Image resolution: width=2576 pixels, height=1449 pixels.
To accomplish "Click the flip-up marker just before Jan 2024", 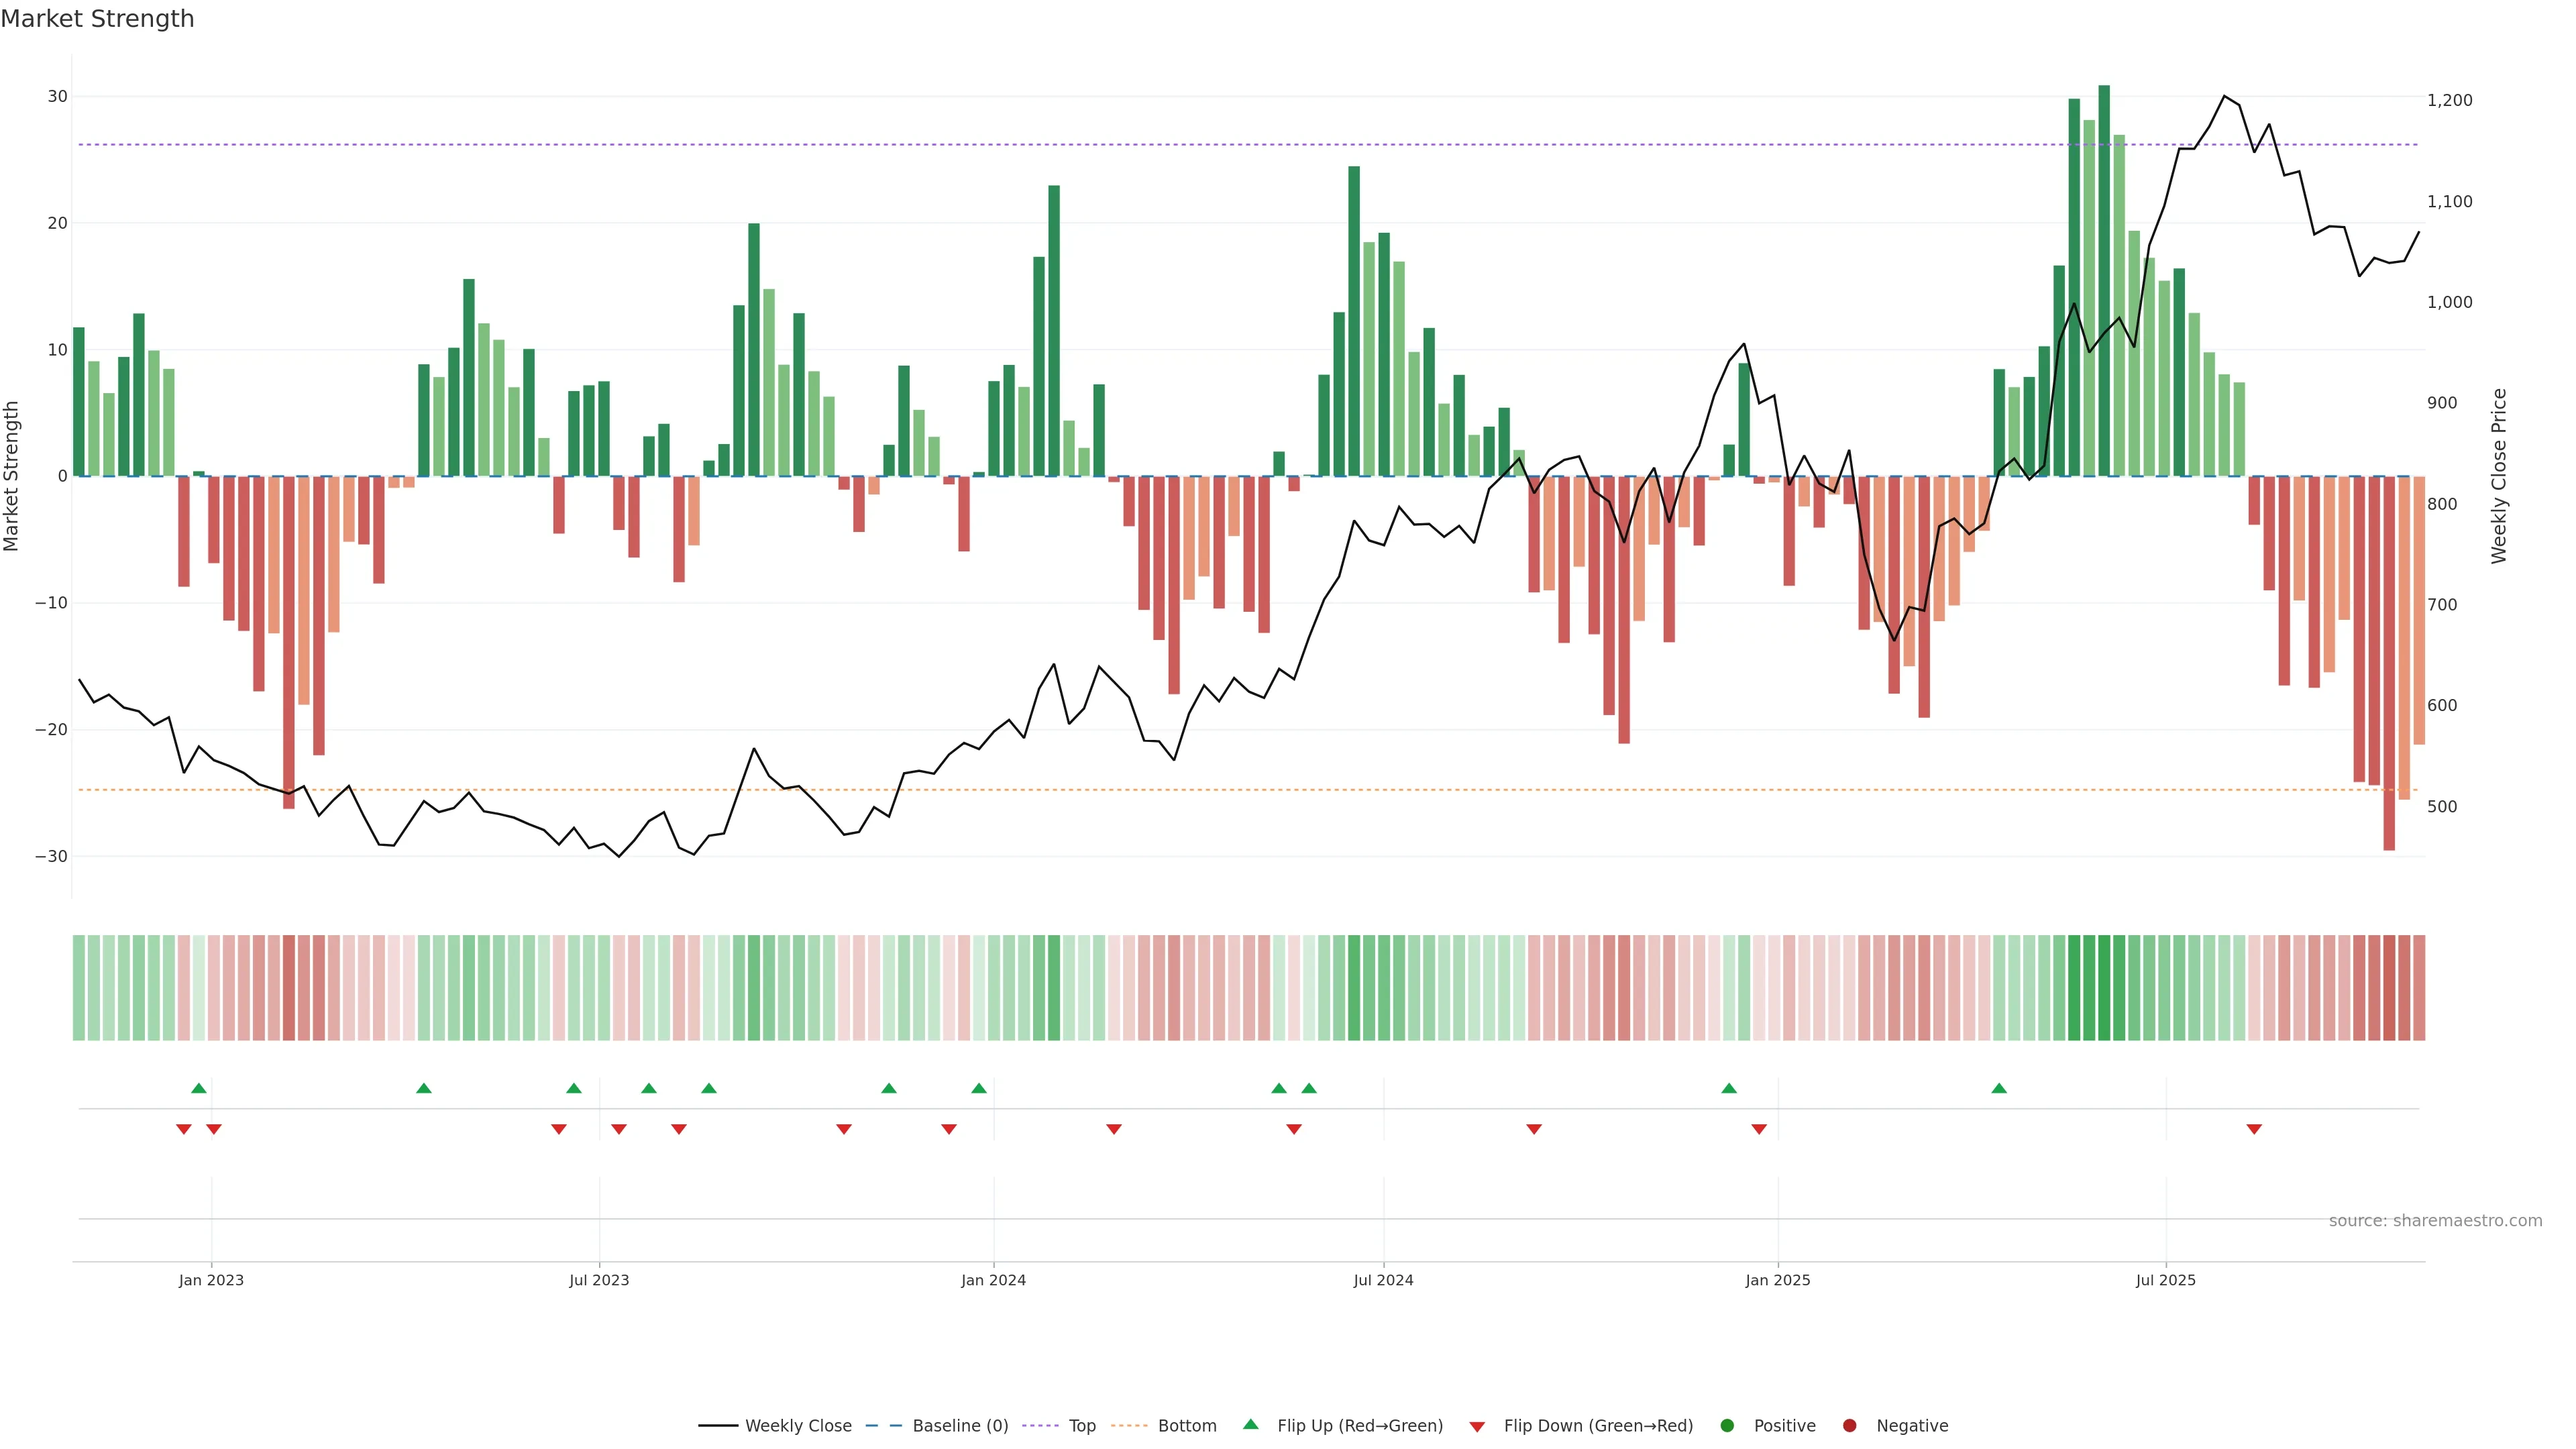I will coord(979,1088).
